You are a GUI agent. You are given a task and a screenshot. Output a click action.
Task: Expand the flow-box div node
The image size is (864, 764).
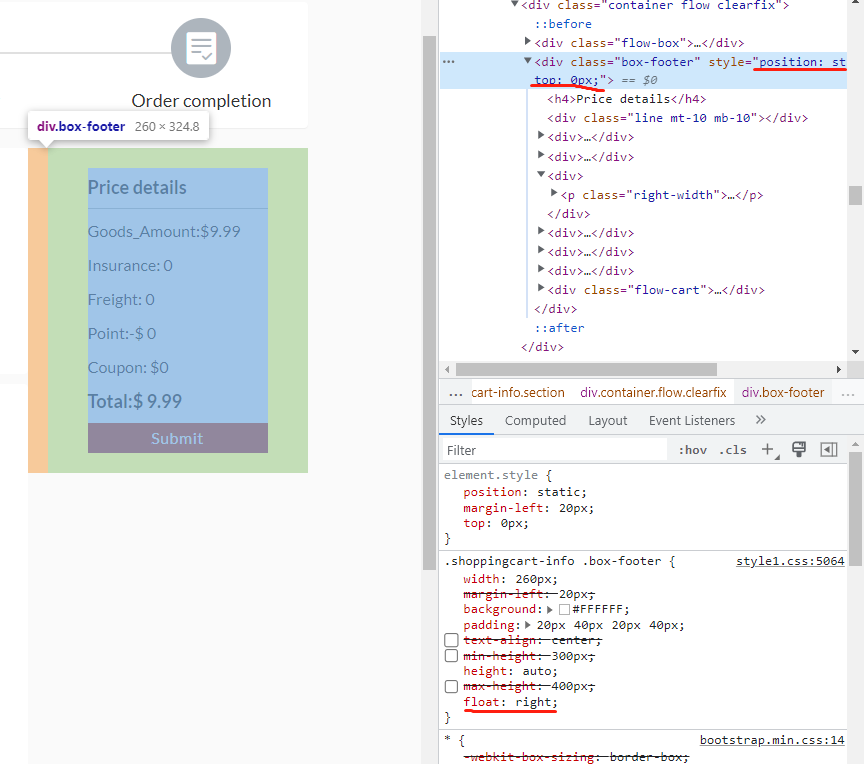[x=528, y=41]
